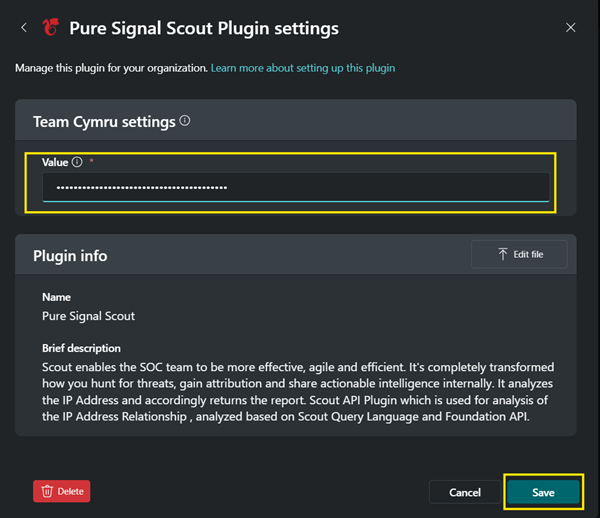Click the 'Plugin info' heading
Screen dimensions: 600x518
pos(70,256)
